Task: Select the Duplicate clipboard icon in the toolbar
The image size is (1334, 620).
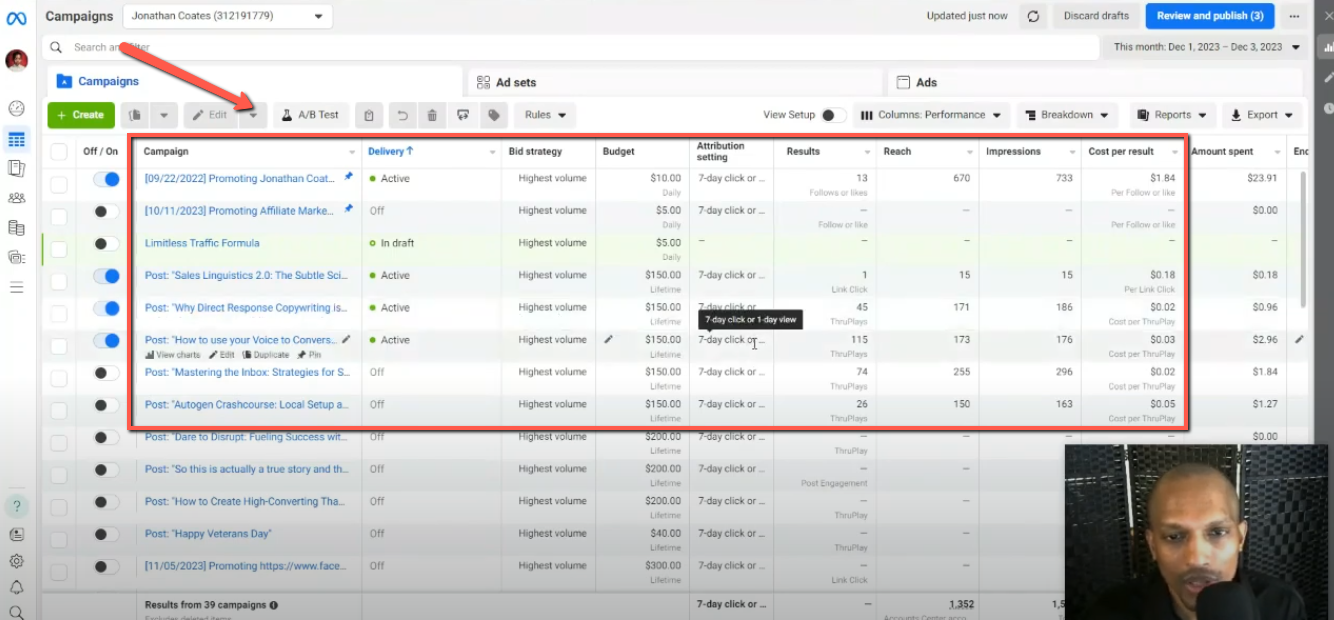Action: (x=369, y=115)
